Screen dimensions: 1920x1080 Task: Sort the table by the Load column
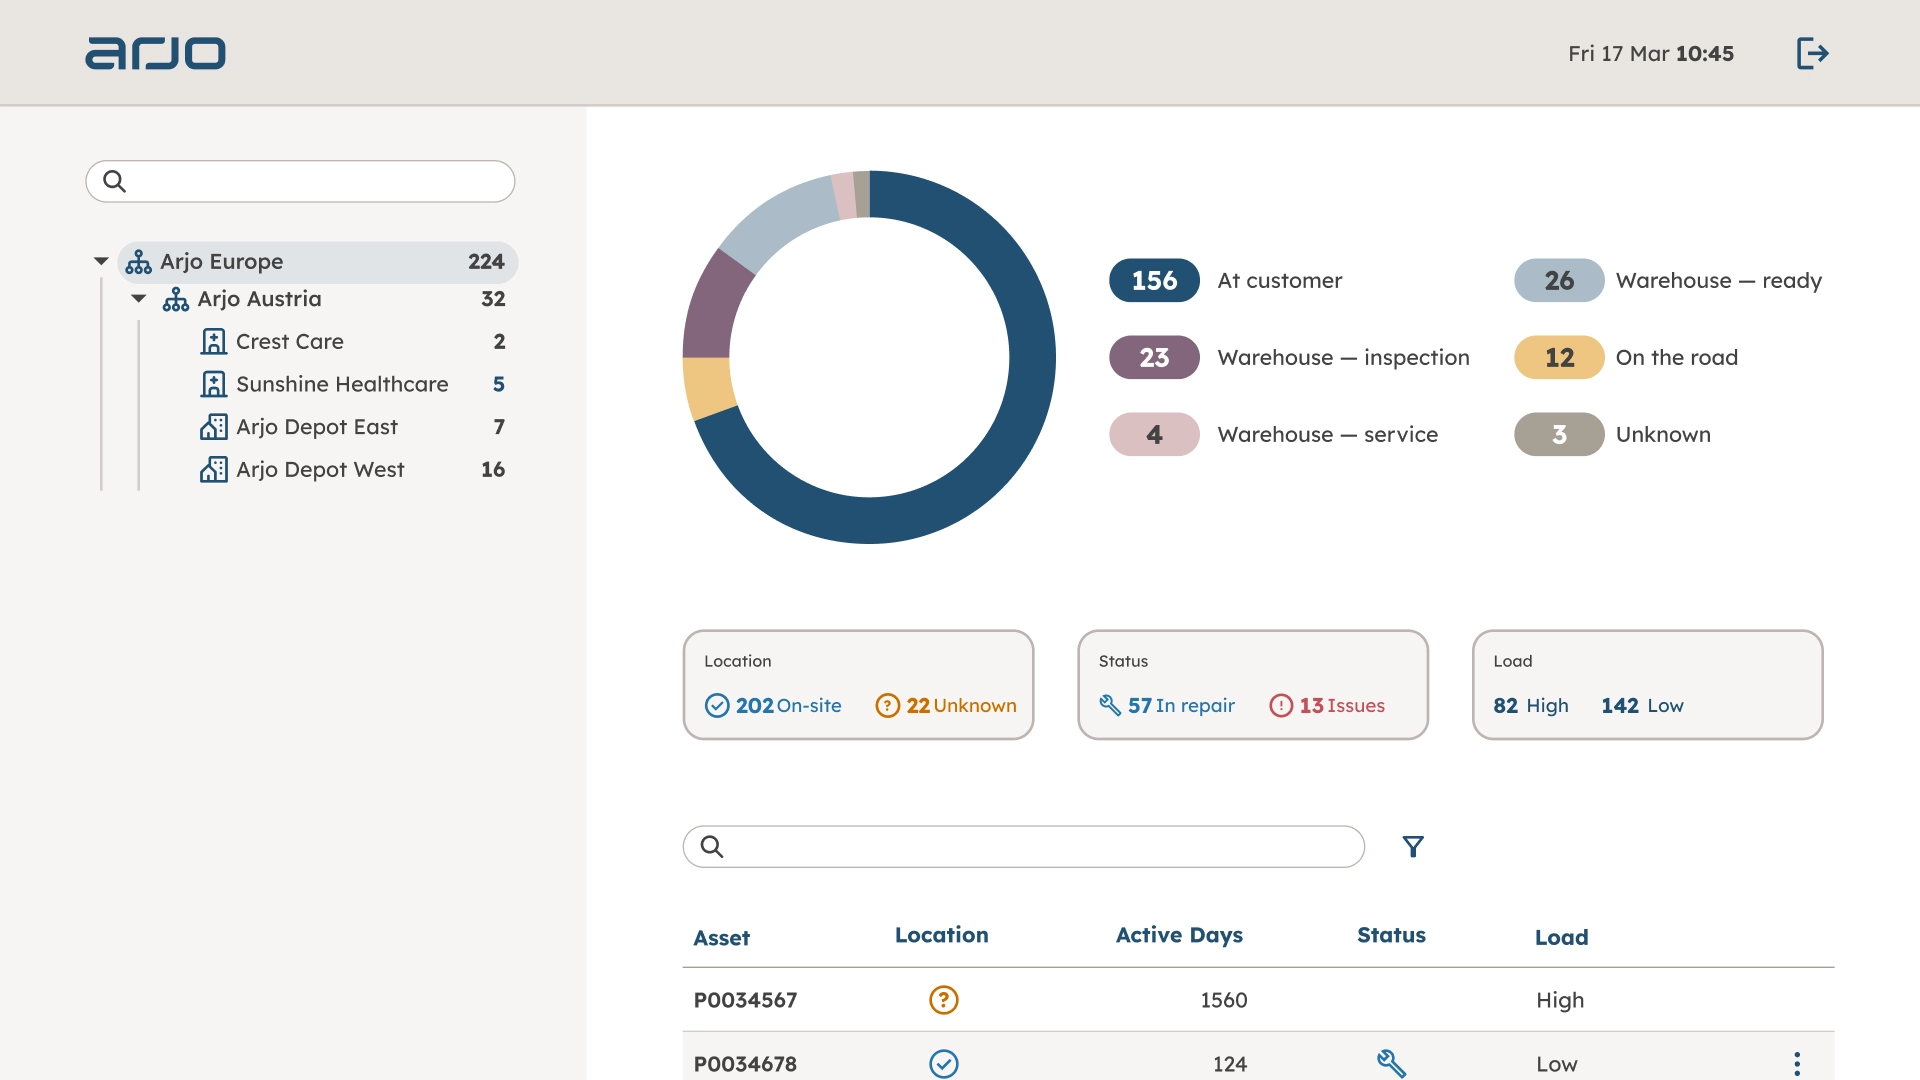click(x=1561, y=937)
